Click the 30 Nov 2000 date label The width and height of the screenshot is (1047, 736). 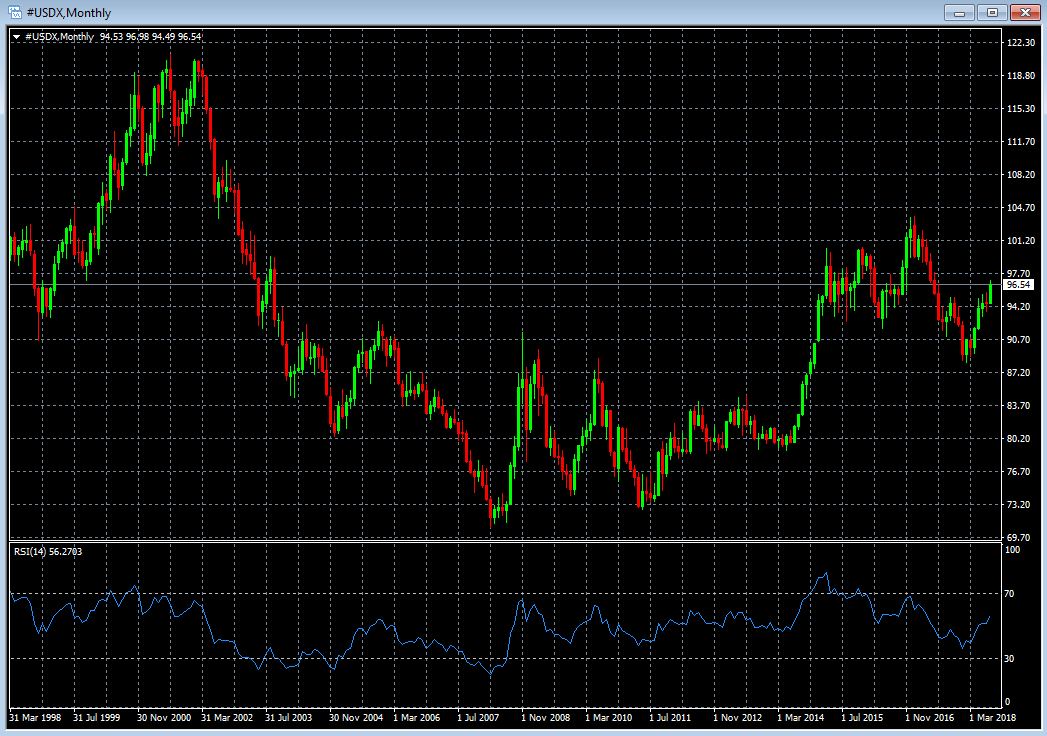164,718
